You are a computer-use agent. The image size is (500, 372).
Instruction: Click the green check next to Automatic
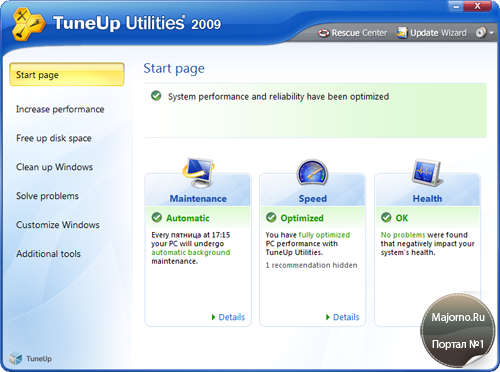point(157,218)
